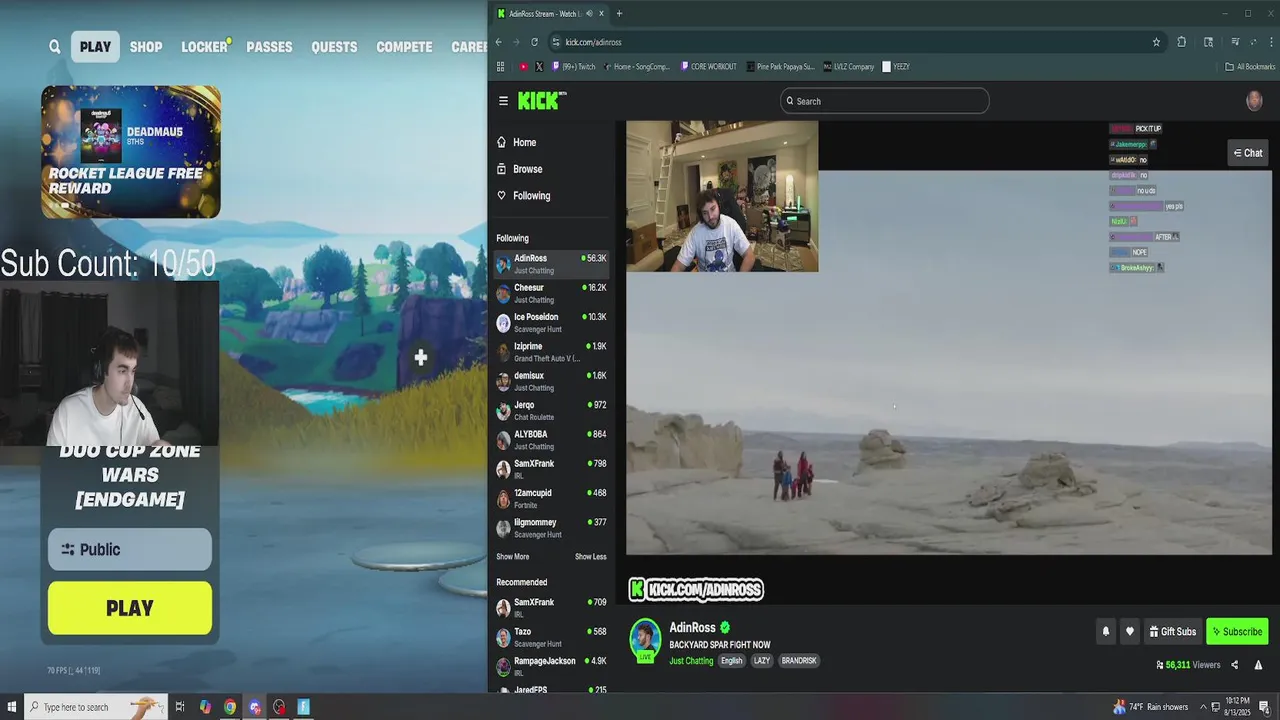
Task: Open the QUESTS tab in Fortnite
Action: point(334,47)
